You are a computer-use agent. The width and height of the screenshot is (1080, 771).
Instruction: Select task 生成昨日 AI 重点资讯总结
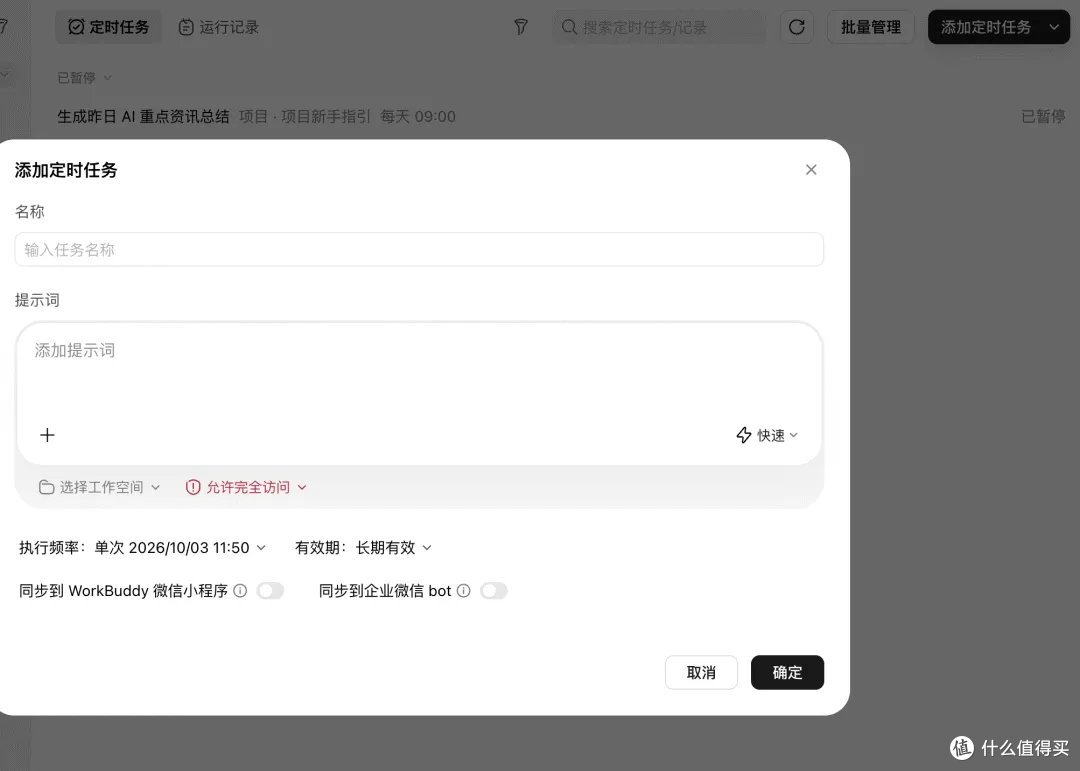[x=143, y=116]
